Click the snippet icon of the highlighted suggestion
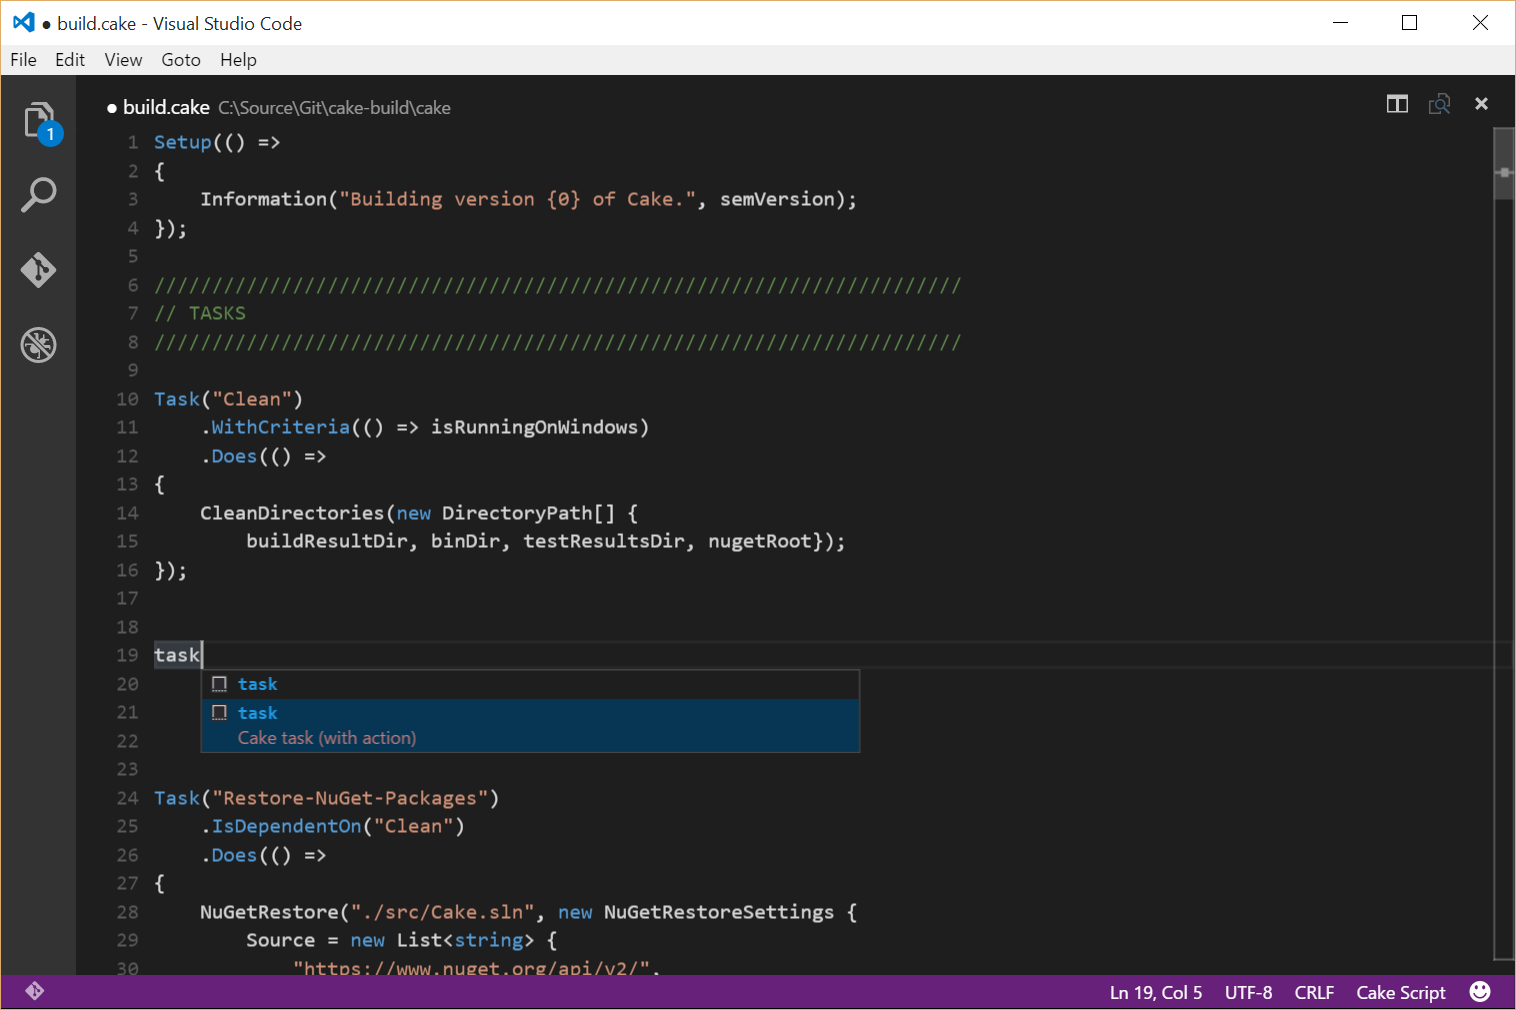 (x=220, y=713)
